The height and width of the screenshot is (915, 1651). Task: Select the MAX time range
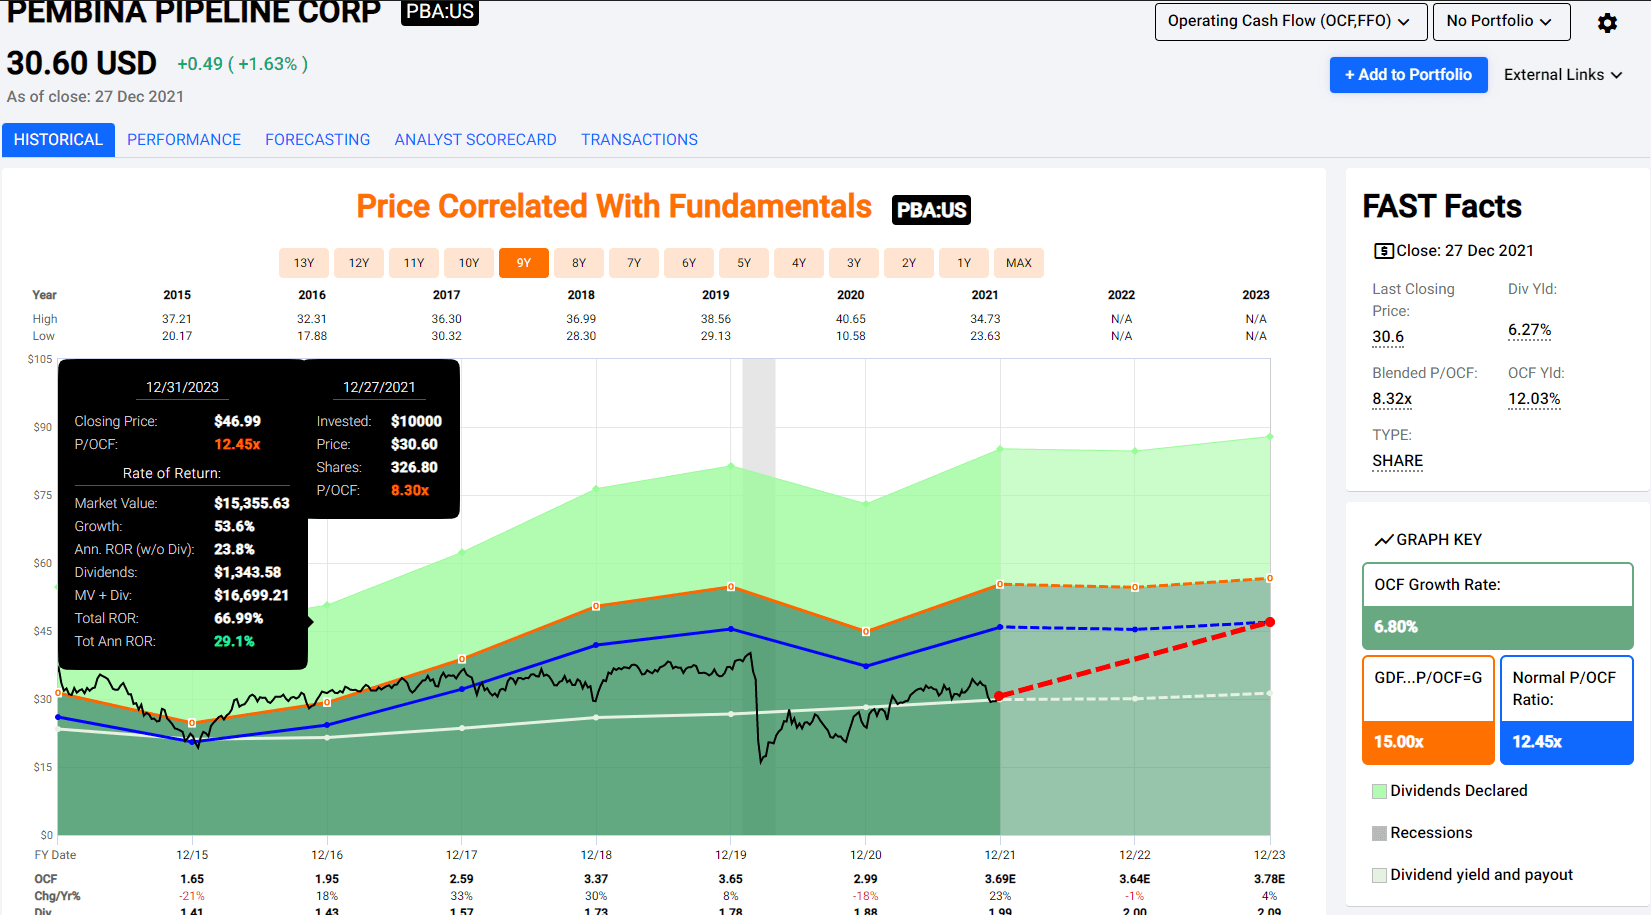[1019, 263]
